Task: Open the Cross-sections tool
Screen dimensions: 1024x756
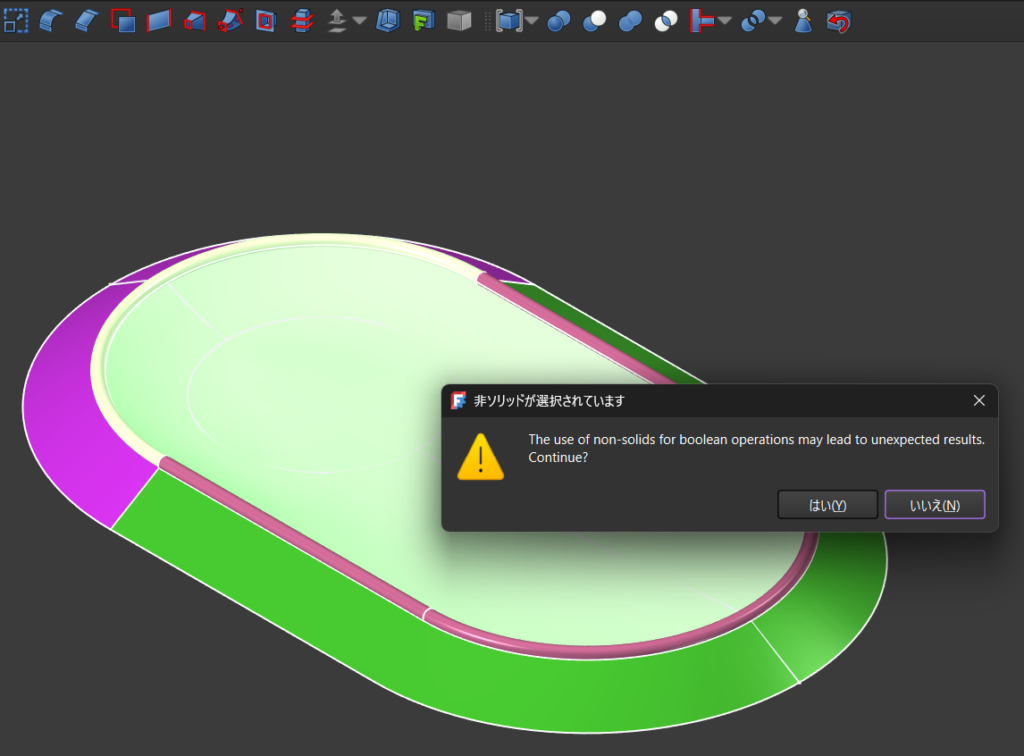Action: 300,20
